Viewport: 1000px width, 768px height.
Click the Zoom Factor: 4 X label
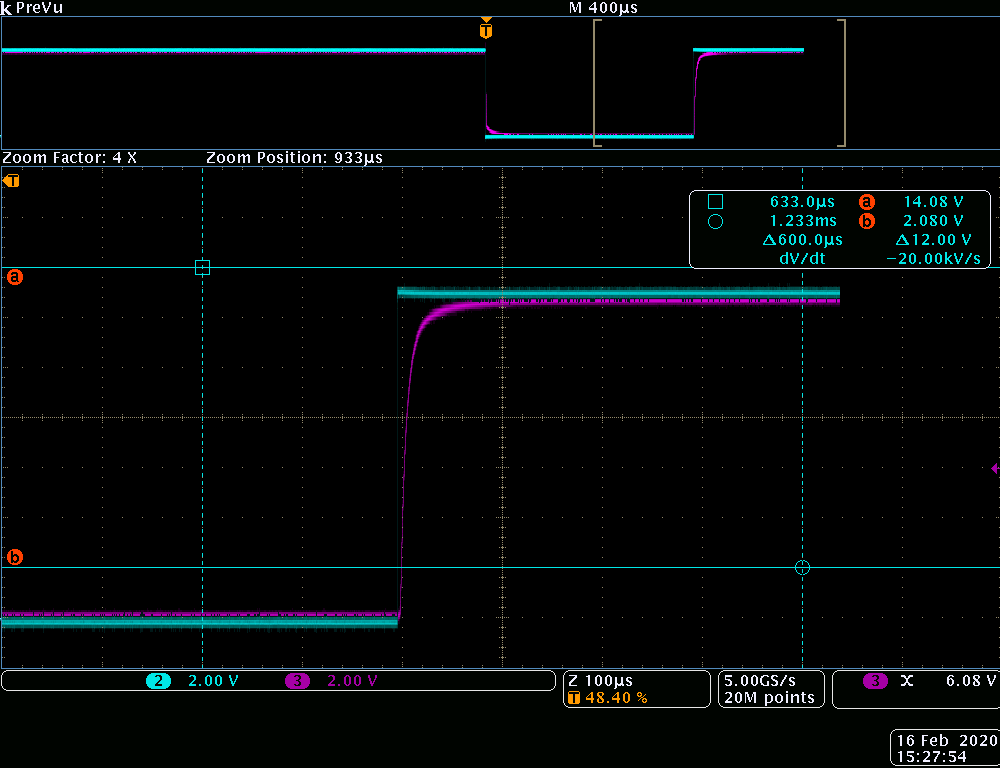(70, 158)
